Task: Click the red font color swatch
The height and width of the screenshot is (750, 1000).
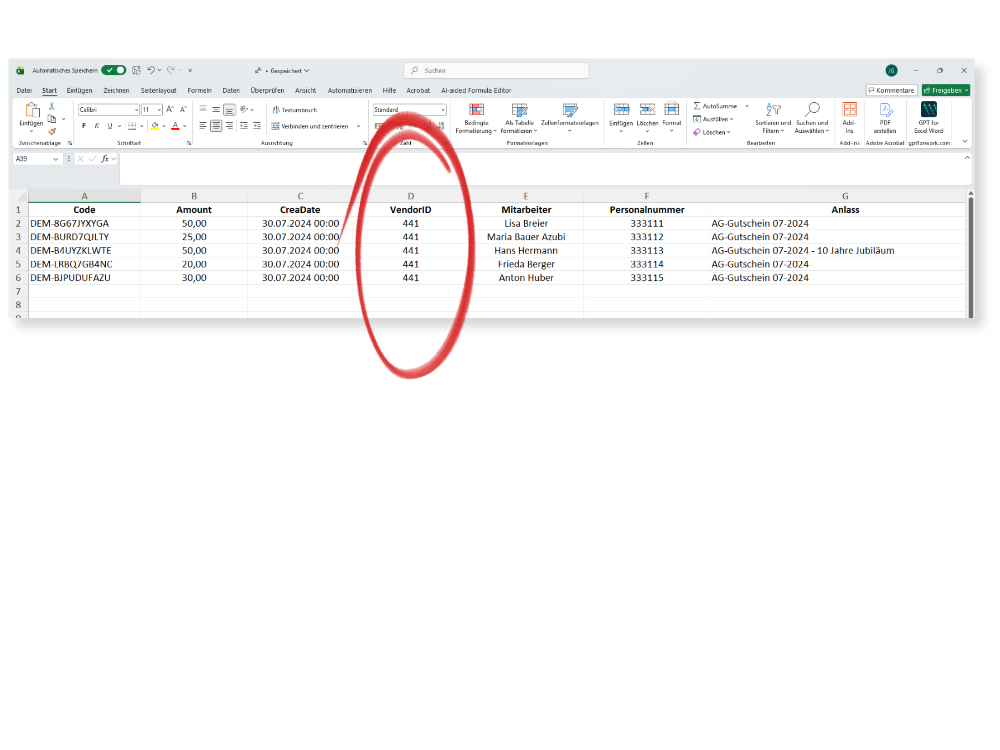Action: [174, 126]
